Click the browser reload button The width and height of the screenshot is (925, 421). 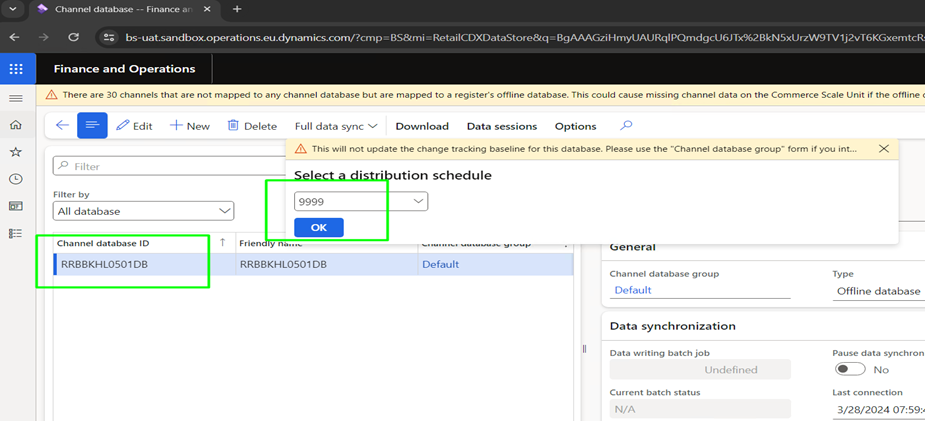pyautogui.click(x=74, y=37)
